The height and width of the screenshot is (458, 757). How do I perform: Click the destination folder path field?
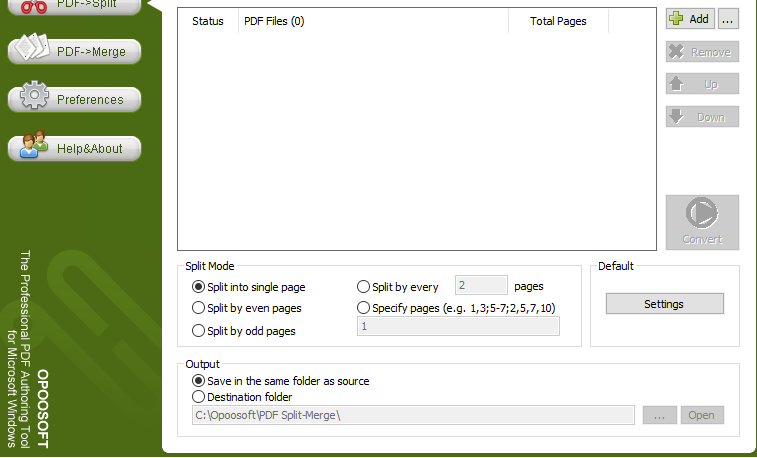point(413,415)
